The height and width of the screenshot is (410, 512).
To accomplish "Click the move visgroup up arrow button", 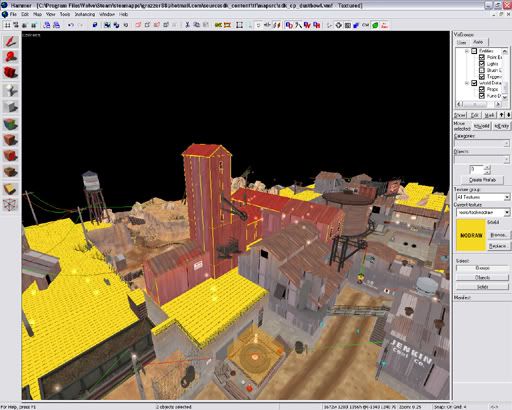I will 502,115.
